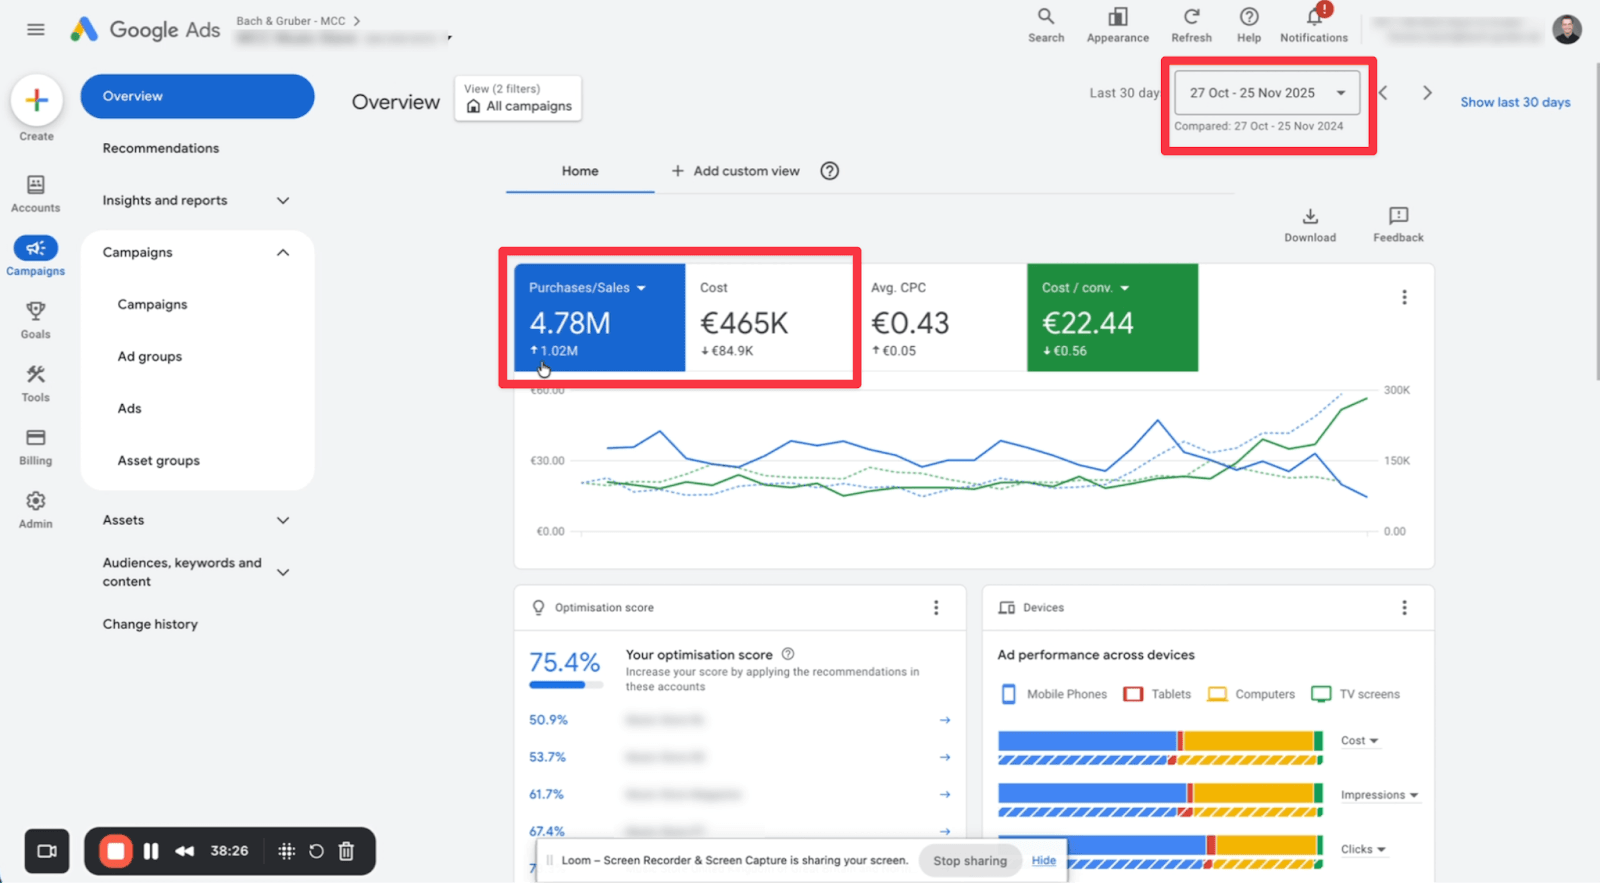Screen dimensions: 1600x883
Task: Open scorecard three-dot options menu
Action: coord(1404,297)
